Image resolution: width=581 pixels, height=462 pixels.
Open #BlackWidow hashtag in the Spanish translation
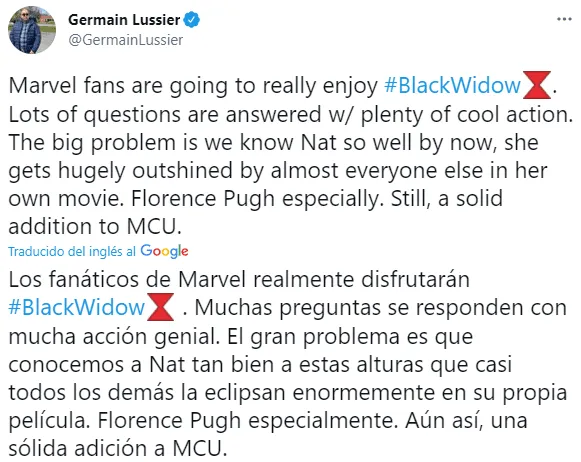point(77,308)
